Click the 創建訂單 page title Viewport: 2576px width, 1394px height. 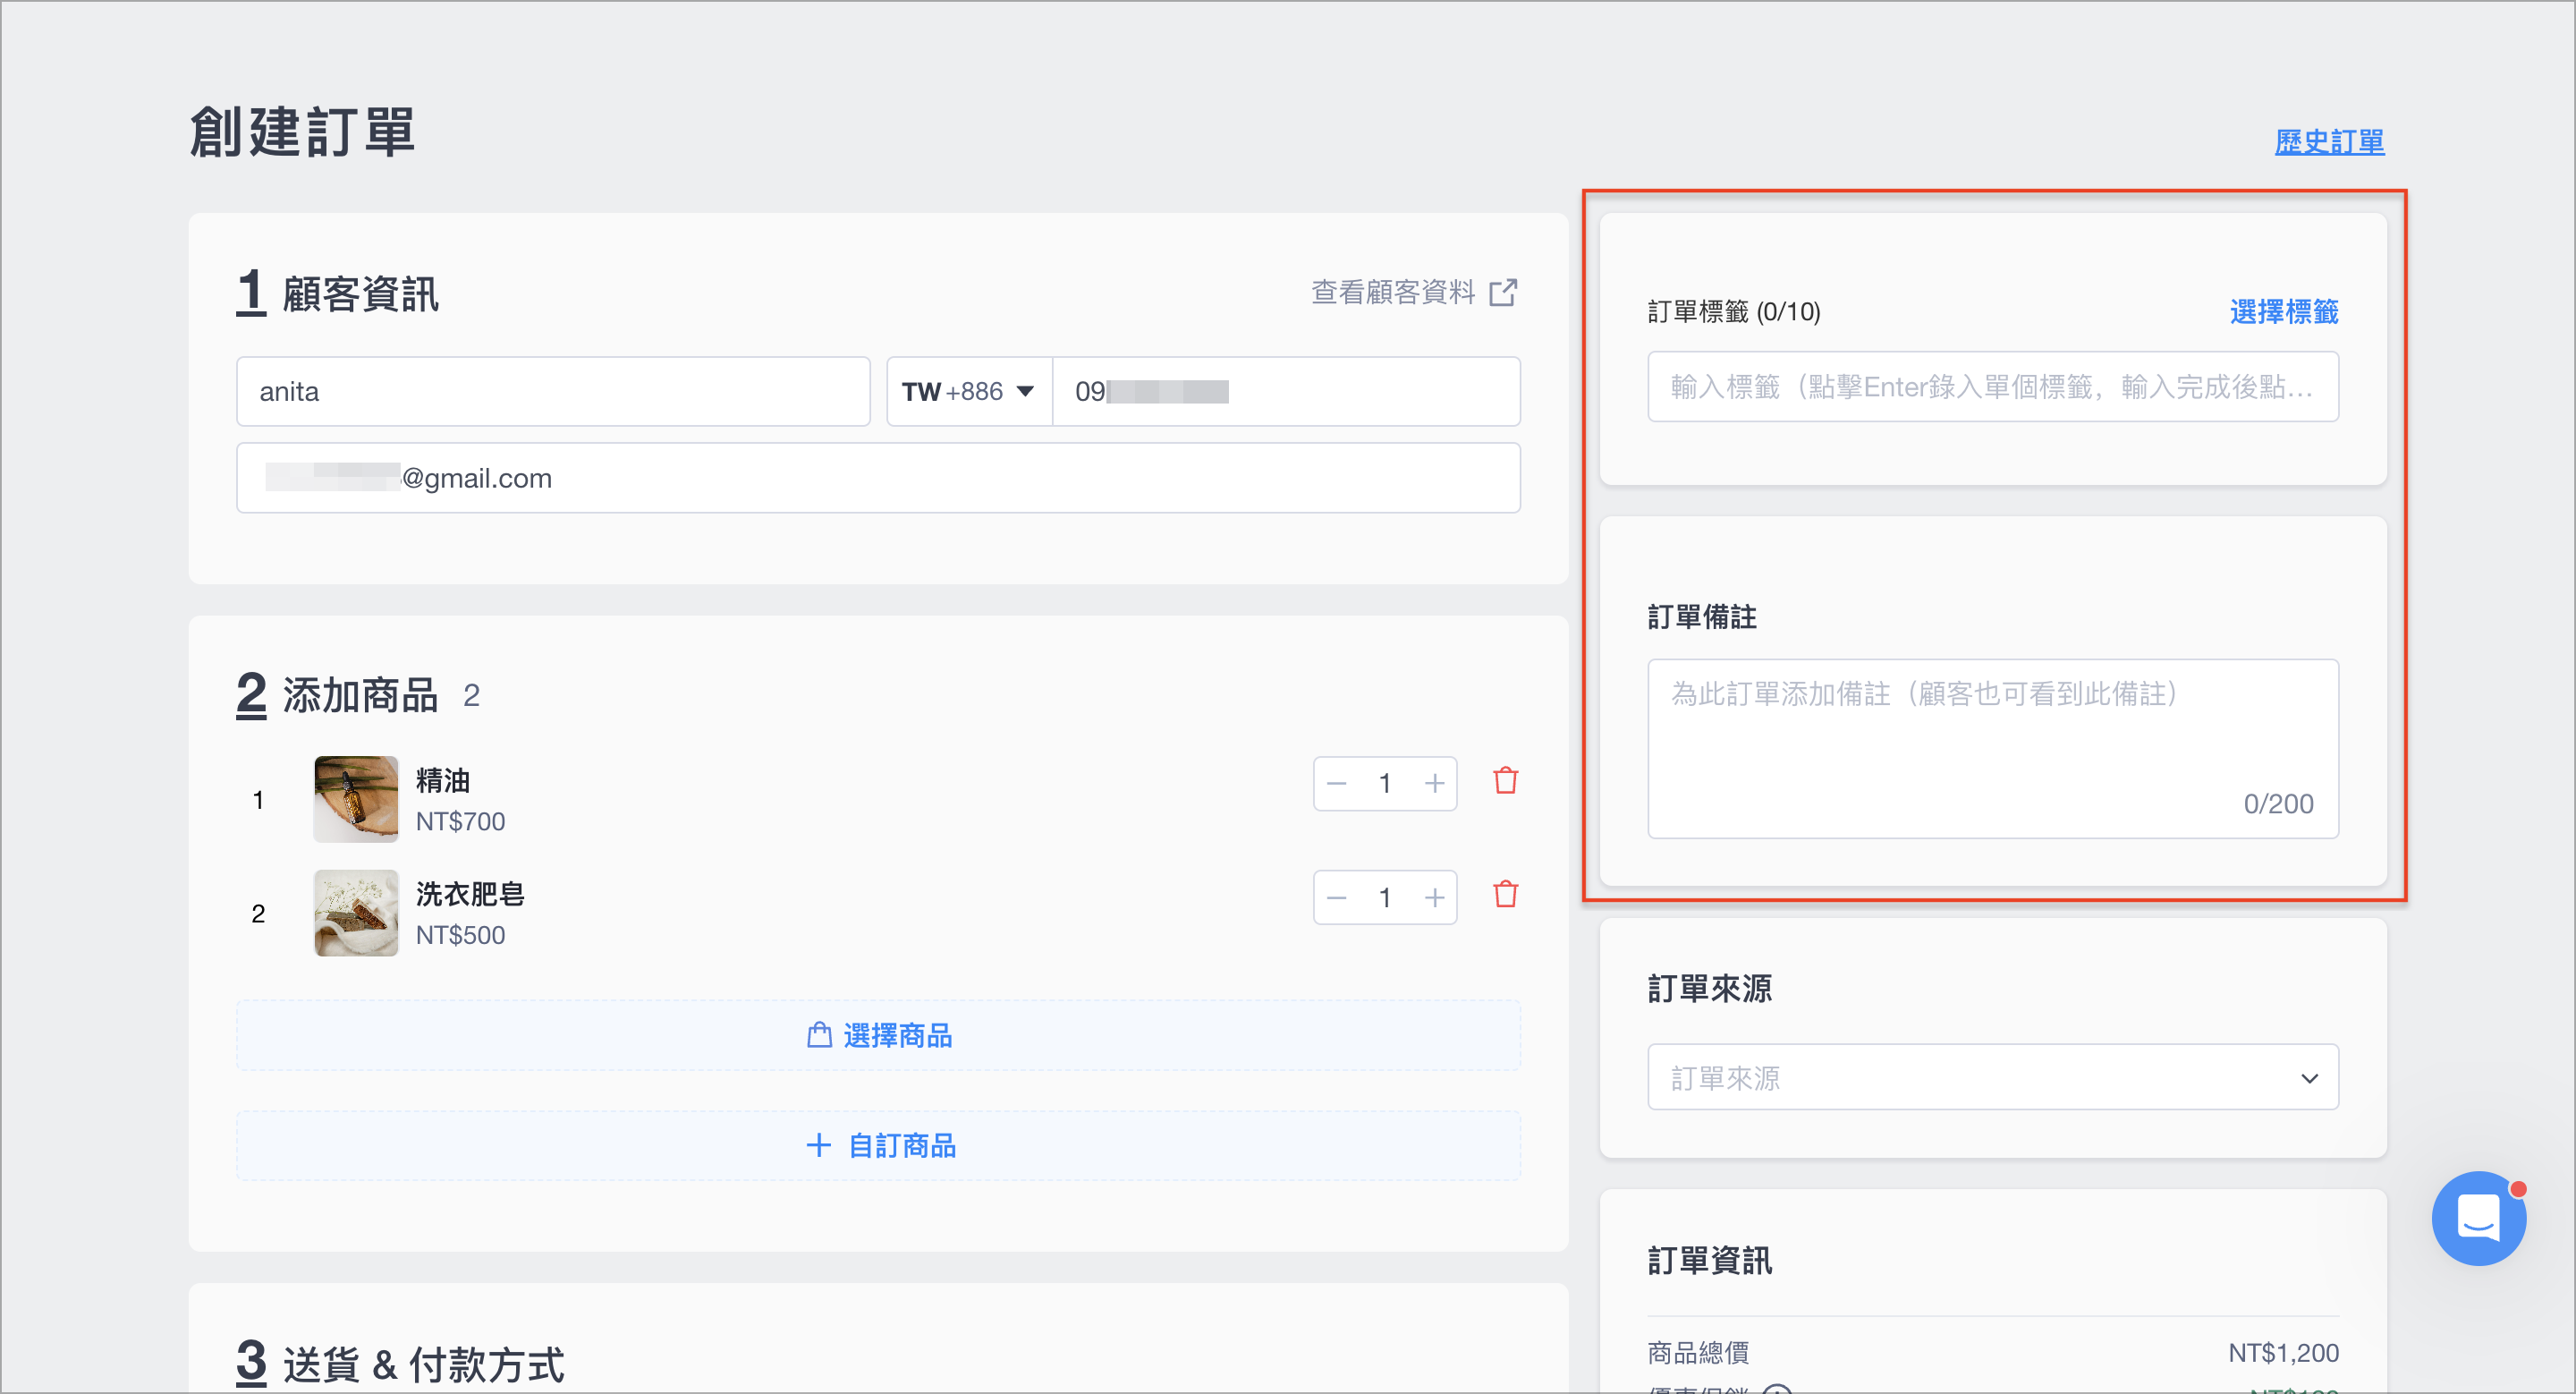pos(302,132)
